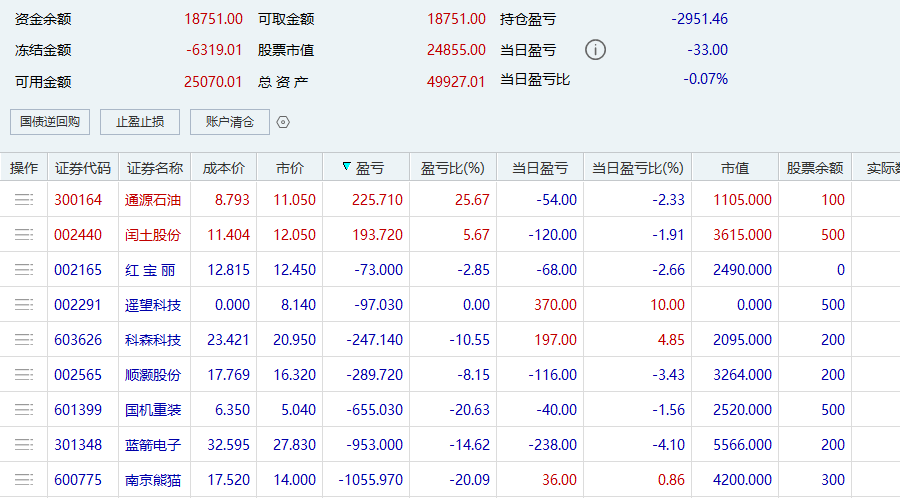900x498 pixels.
Task: Open the operation menu icon for 闰土股份
Action: pos(24,235)
